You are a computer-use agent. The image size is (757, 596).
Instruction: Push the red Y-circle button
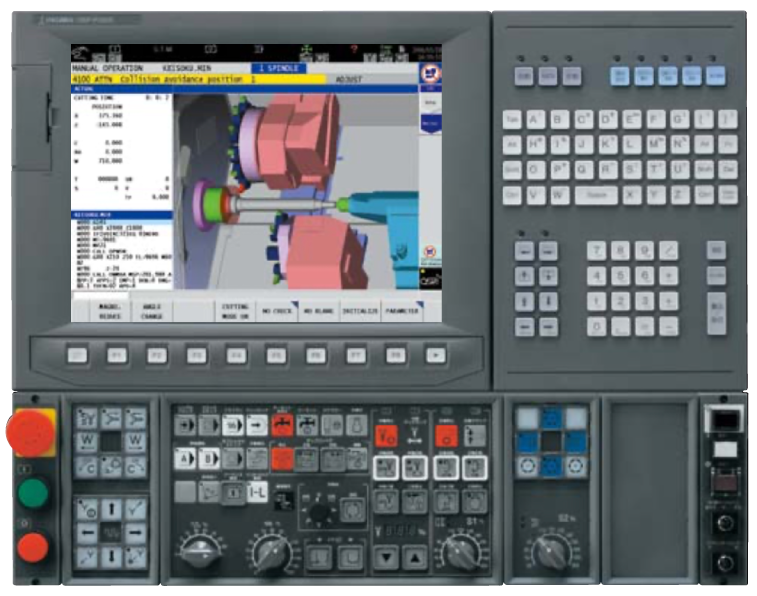[x=386, y=436]
